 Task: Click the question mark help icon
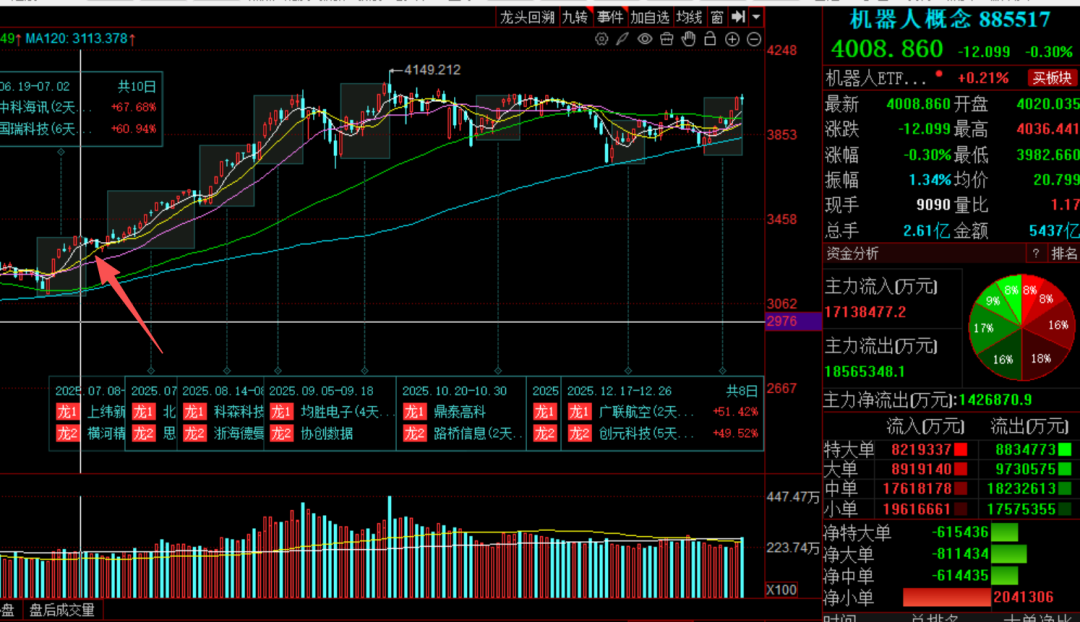[1036, 253]
